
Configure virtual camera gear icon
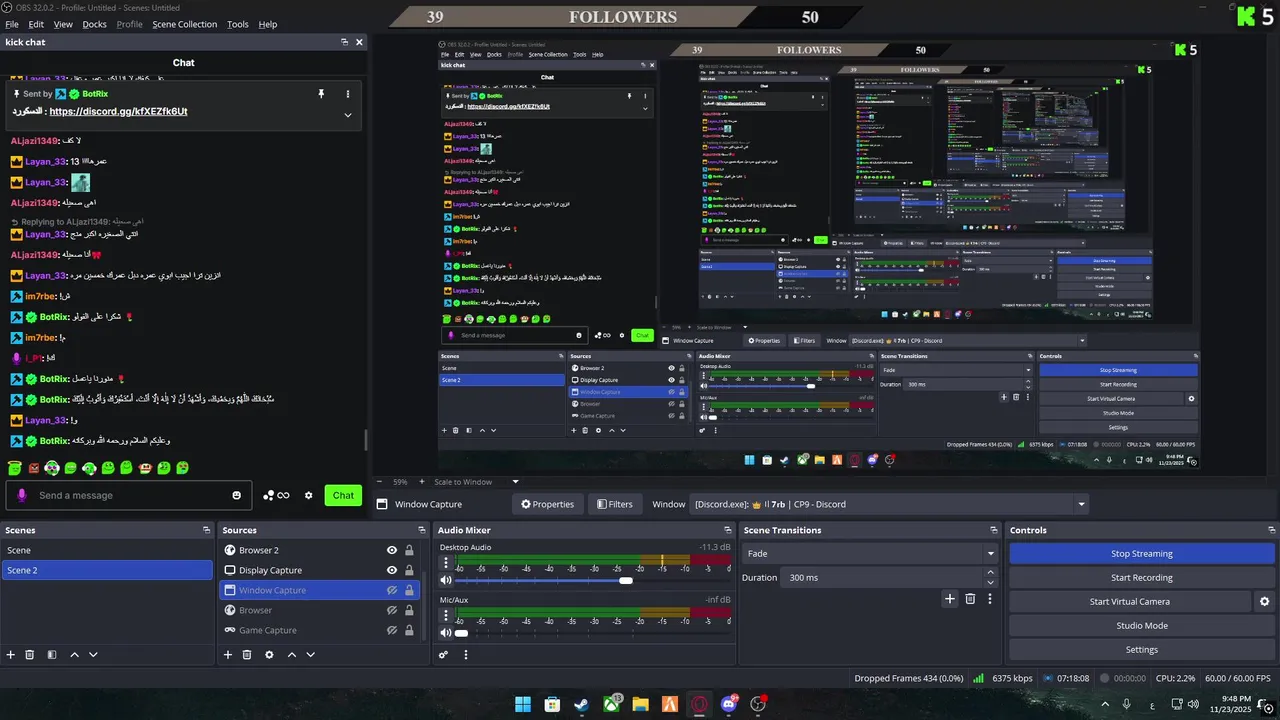[x=1264, y=602]
